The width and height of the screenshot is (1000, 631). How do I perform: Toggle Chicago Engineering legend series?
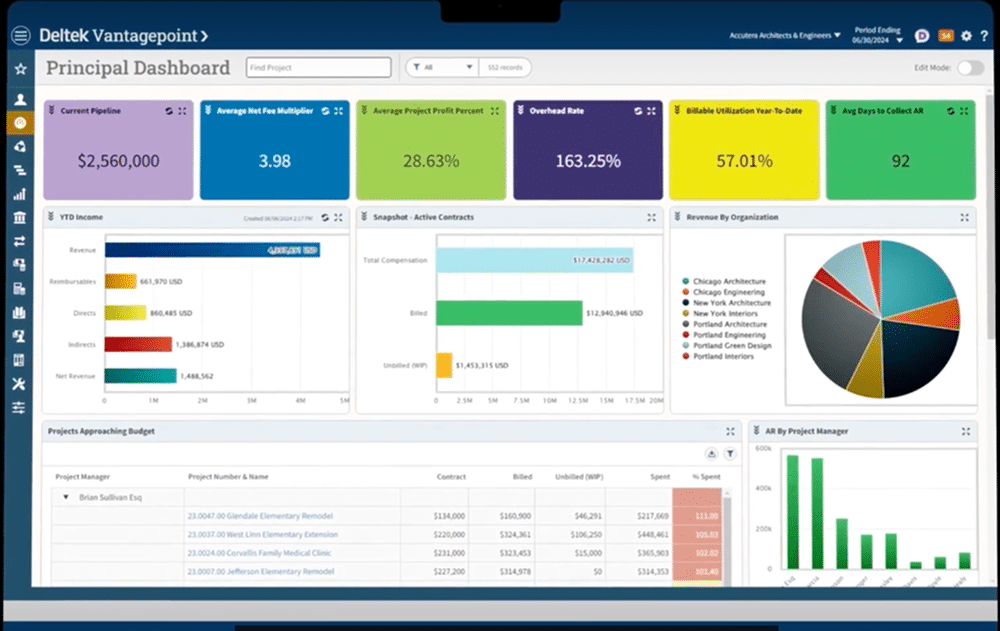click(723, 292)
